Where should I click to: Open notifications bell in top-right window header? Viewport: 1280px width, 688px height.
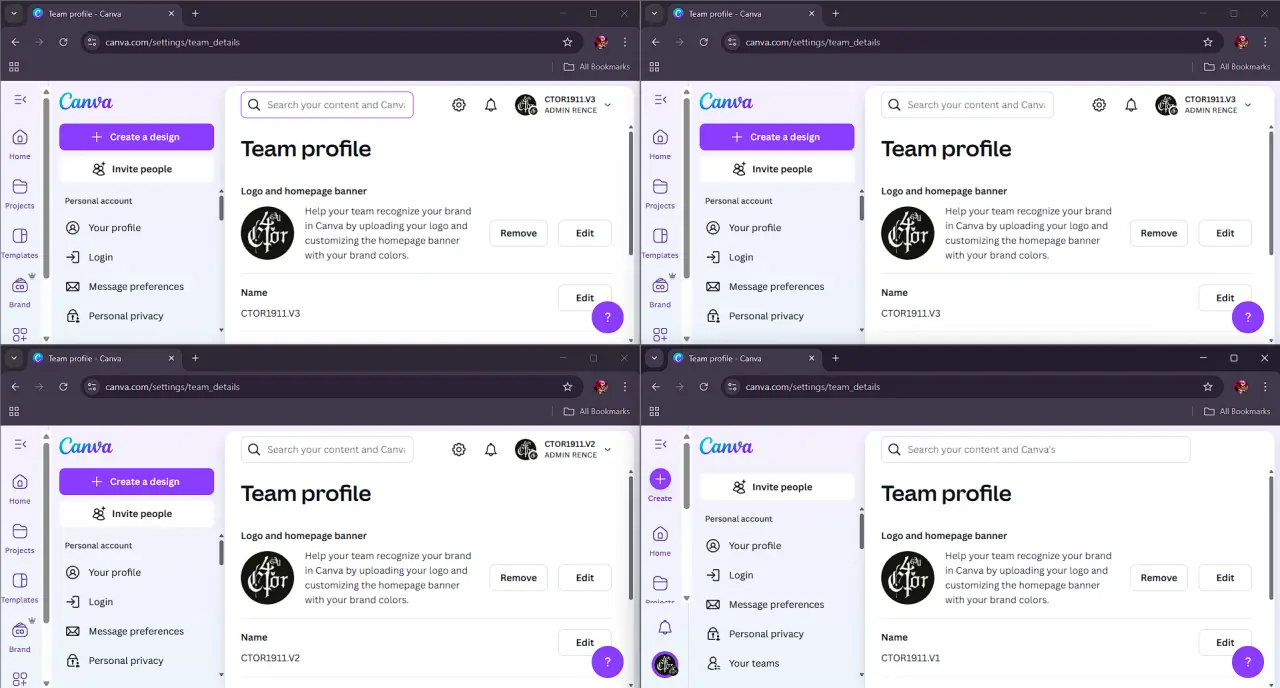coord(1131,105)
